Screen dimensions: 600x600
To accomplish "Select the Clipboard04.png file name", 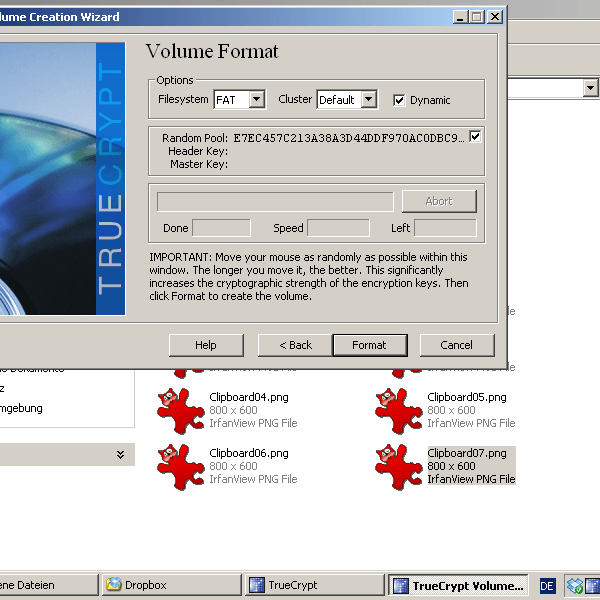I will 249,397.
